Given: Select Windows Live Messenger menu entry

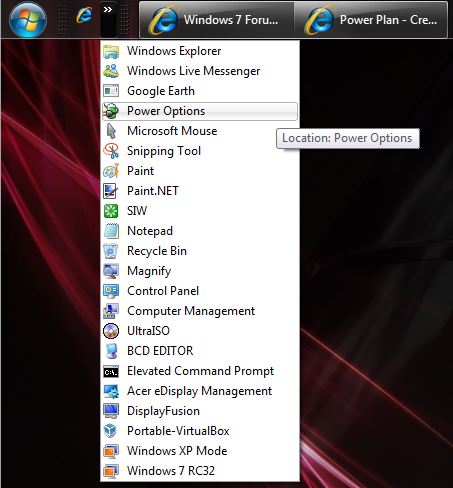Looking at the screenshot, I should (x=200, y=71).
